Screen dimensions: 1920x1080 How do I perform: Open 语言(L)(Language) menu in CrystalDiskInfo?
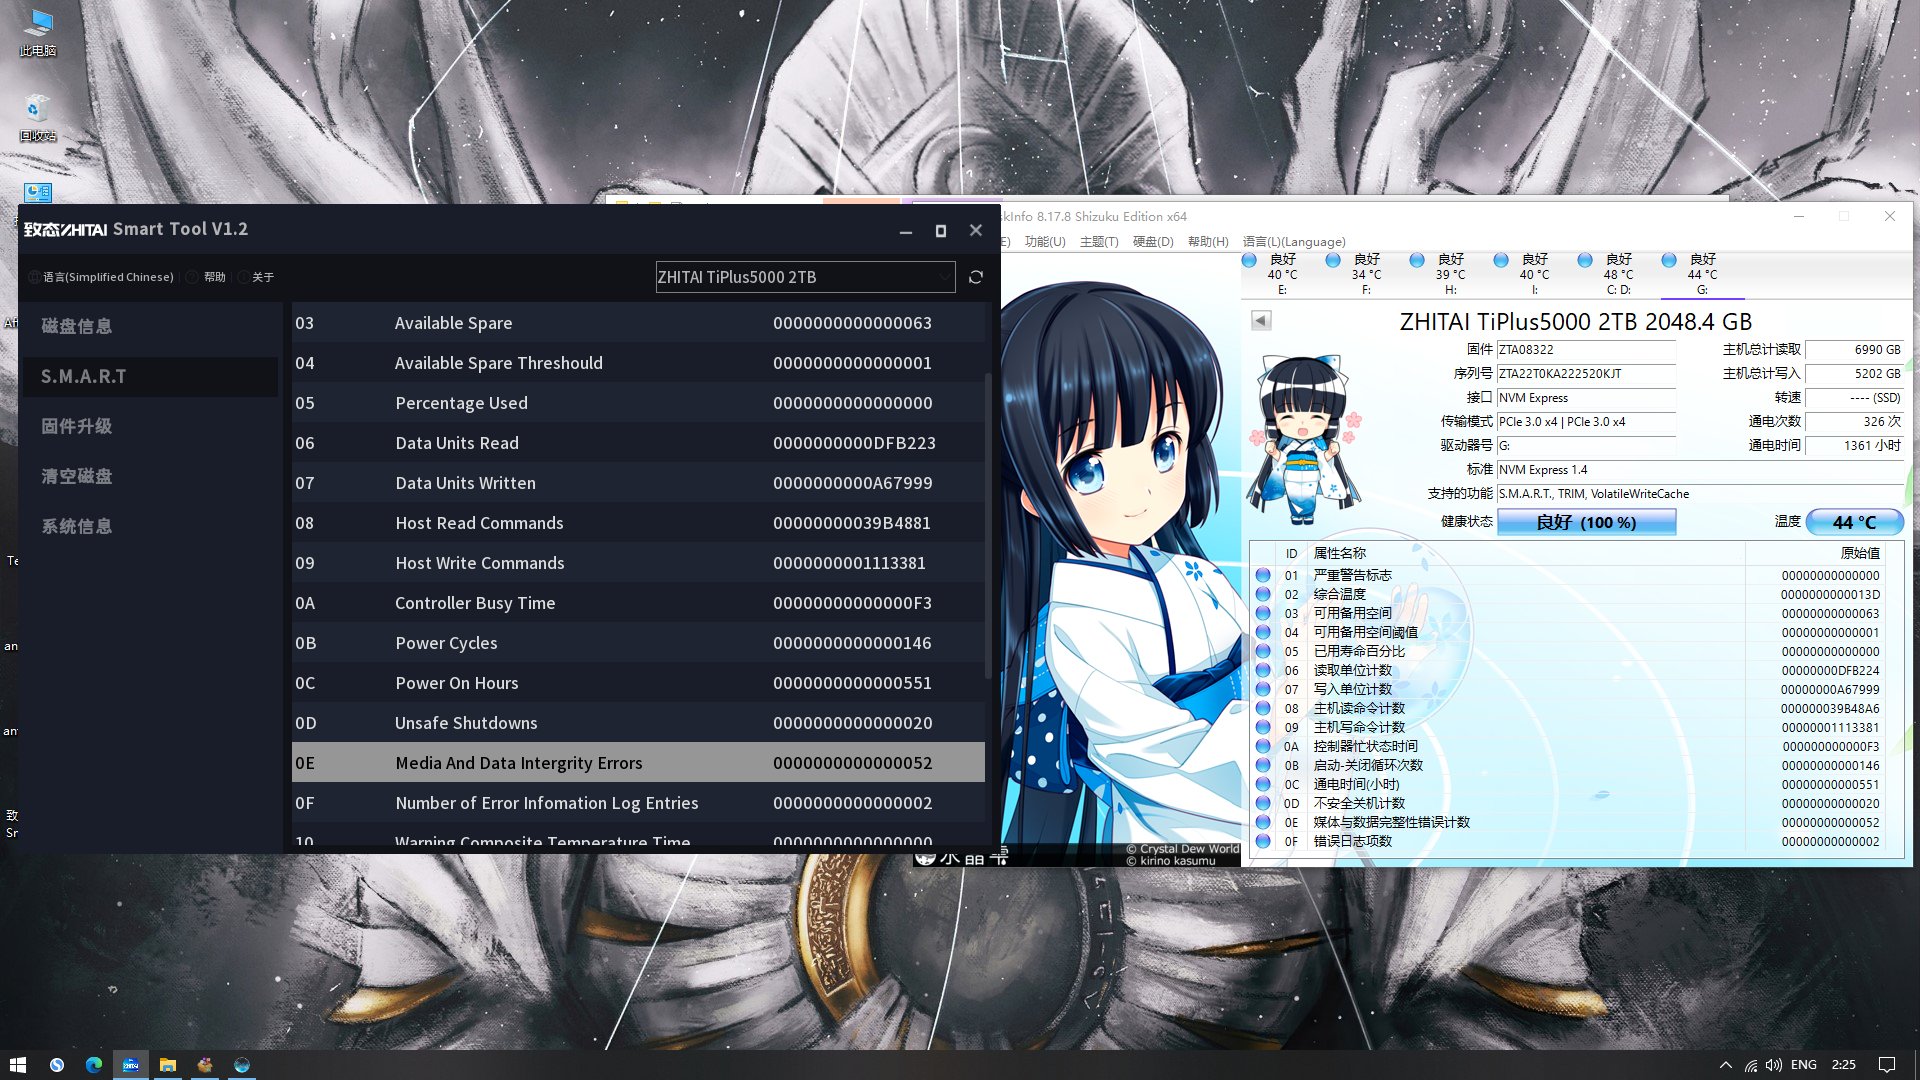click(1294, 242)
